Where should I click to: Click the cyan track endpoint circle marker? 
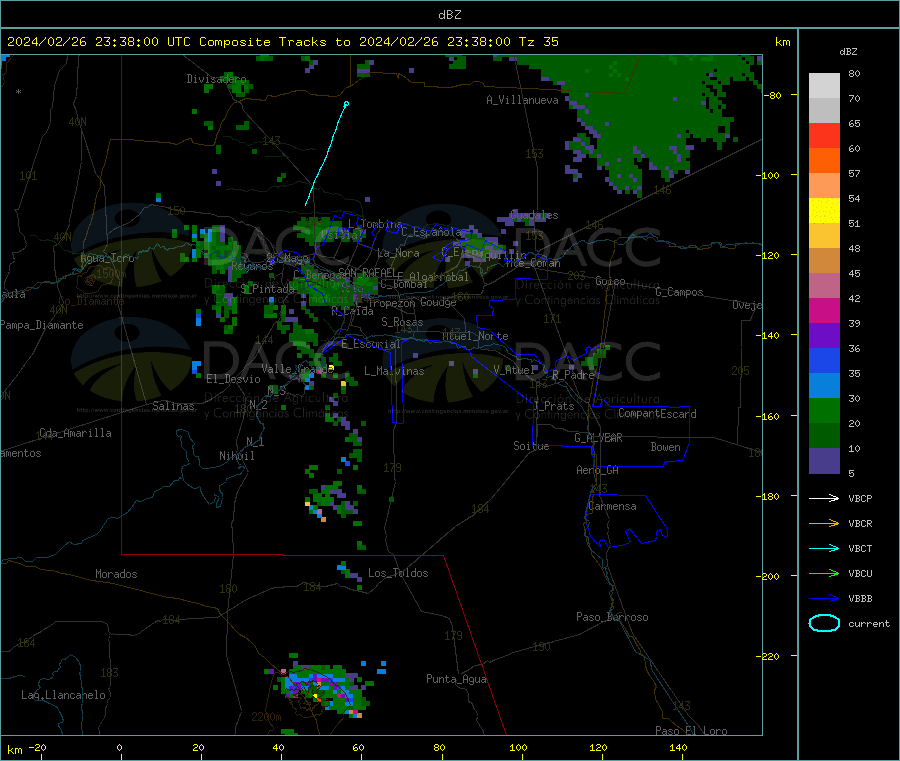coord(346,104)
